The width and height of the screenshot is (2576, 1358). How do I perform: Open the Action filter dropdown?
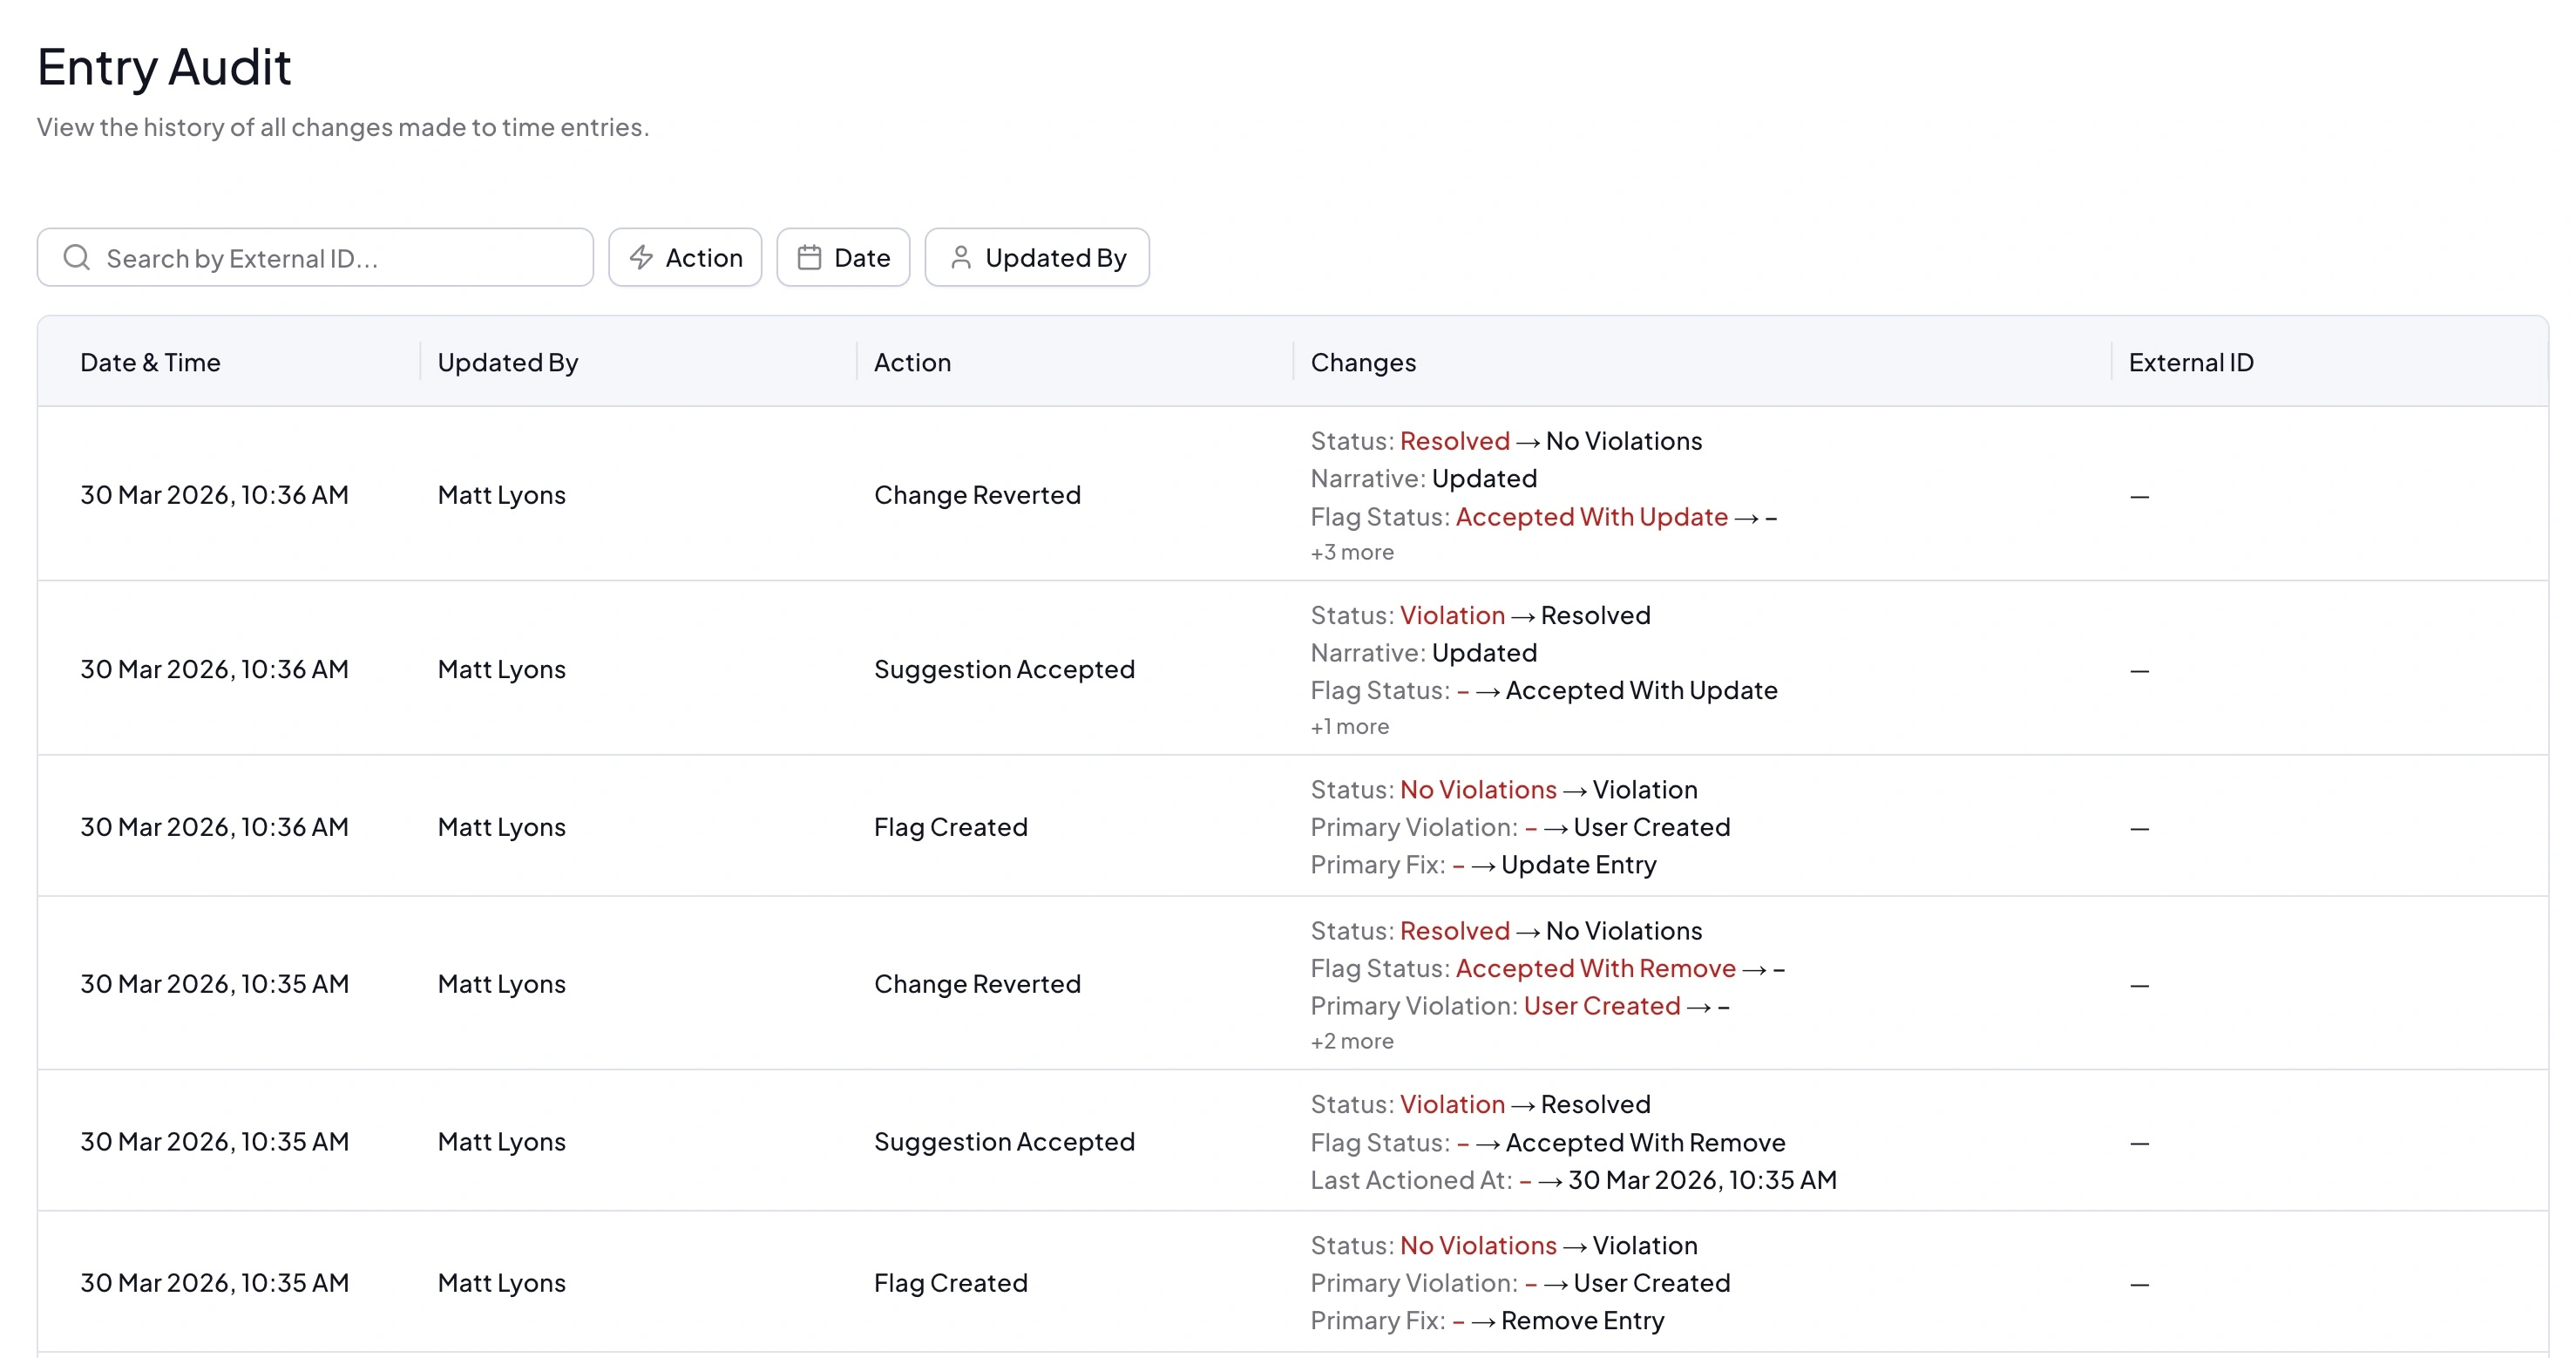tap(686, 257)
